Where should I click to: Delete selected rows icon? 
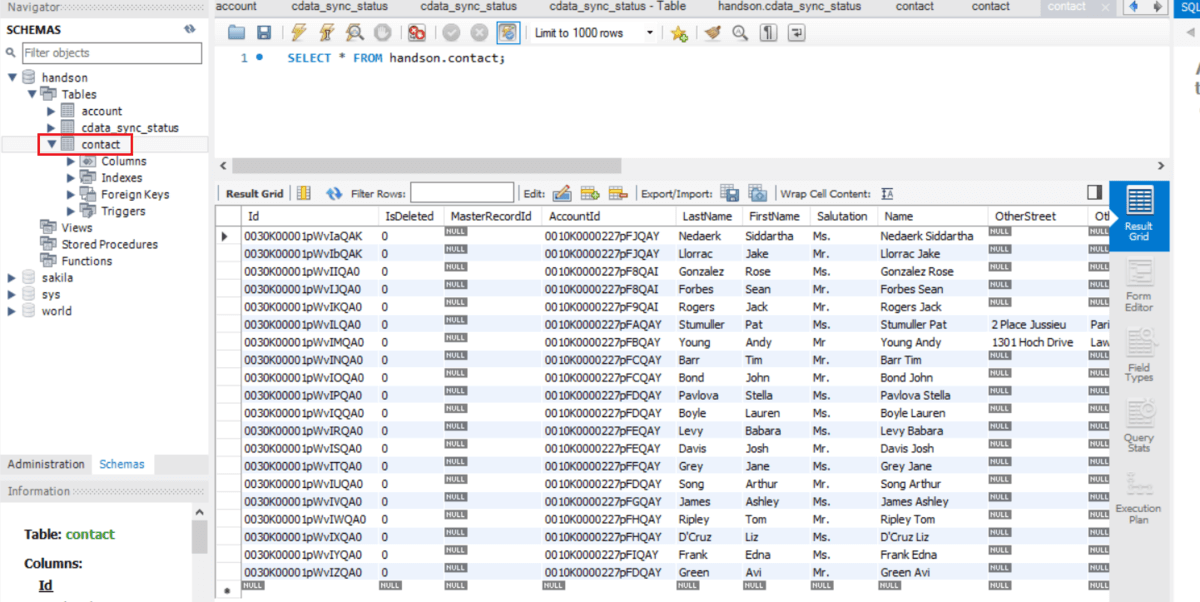tap(618, 193)
